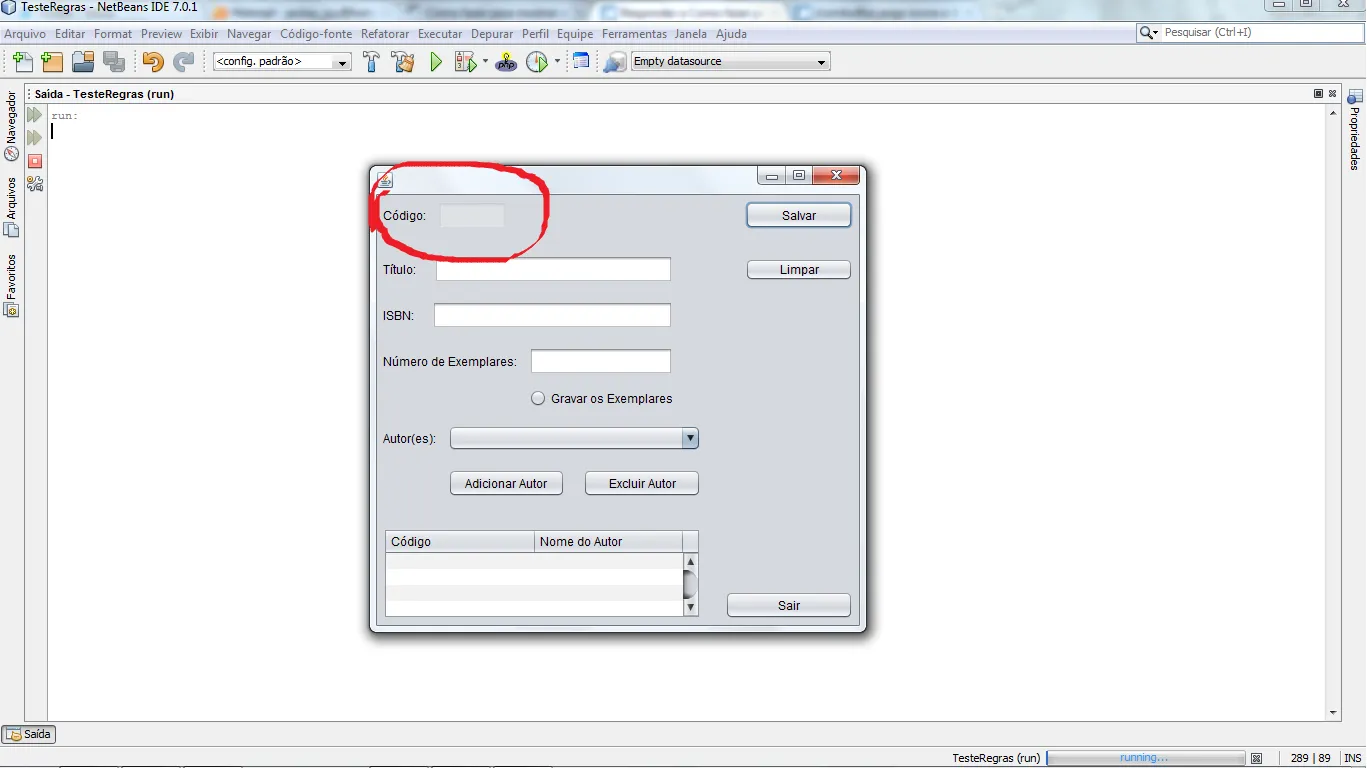Open the Arquivo menu
1367x768 pixels.
click(25, 34)
